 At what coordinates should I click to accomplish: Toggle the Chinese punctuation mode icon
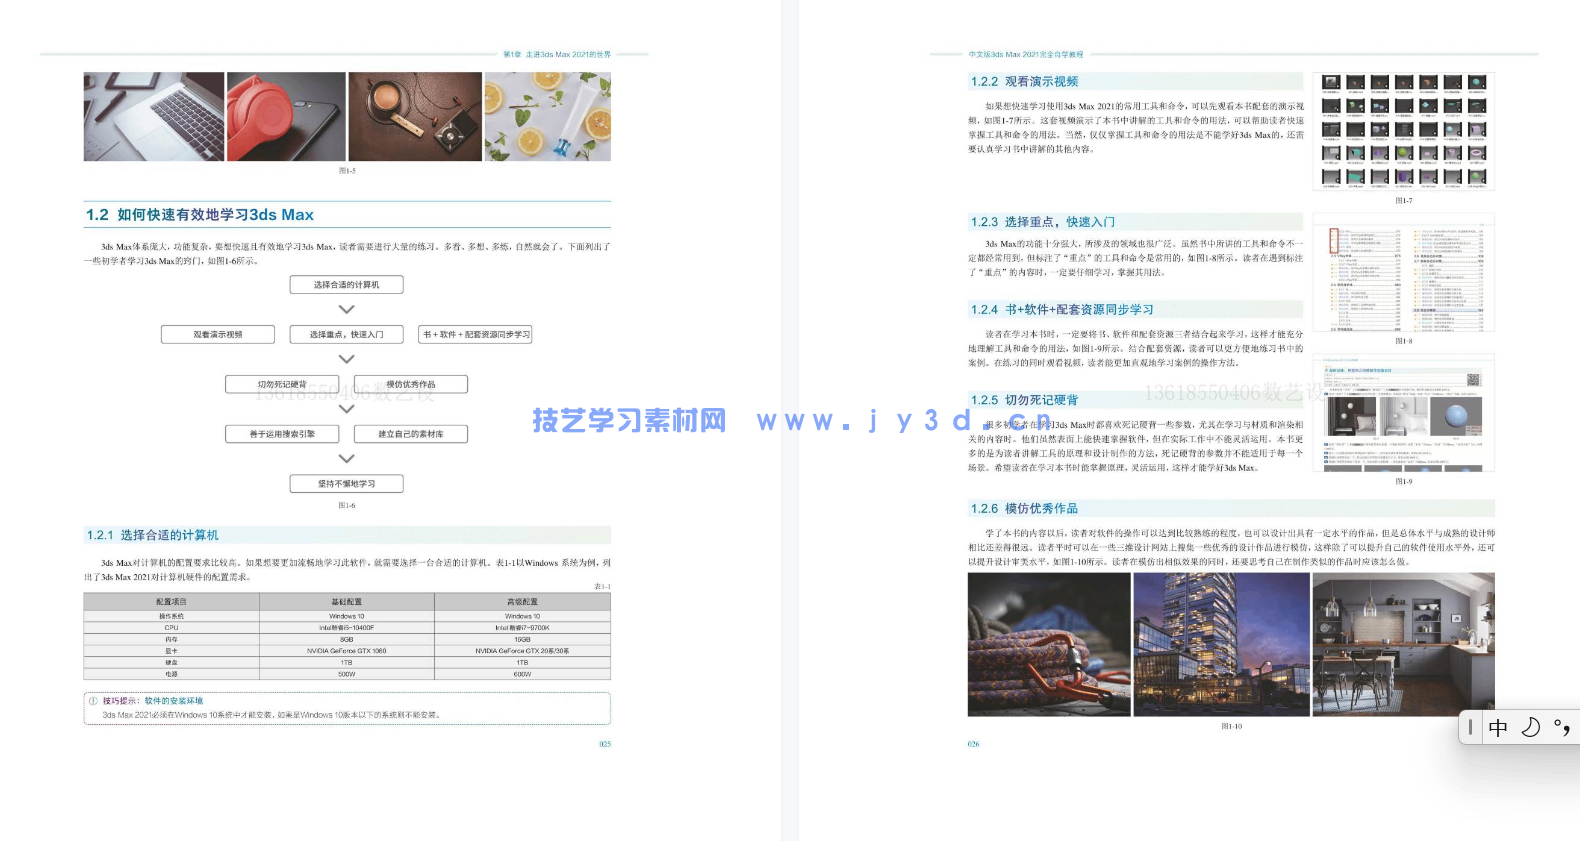1562,728
